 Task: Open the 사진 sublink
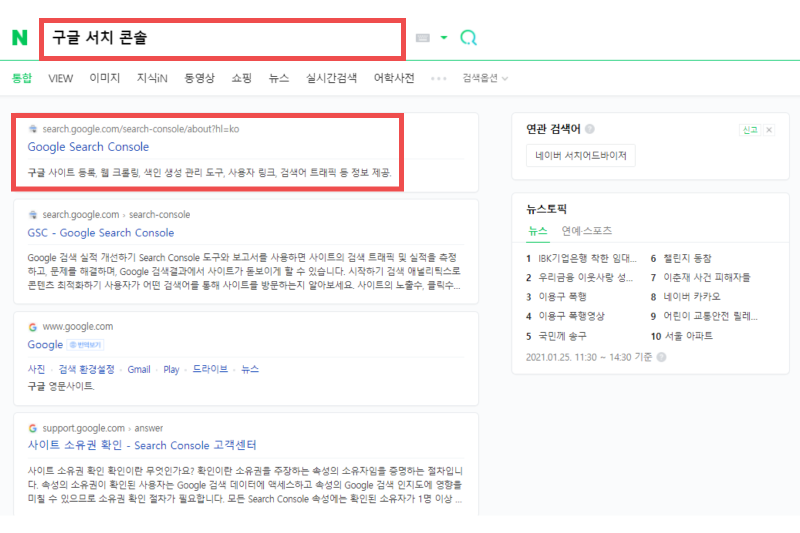tap(36, 369)
